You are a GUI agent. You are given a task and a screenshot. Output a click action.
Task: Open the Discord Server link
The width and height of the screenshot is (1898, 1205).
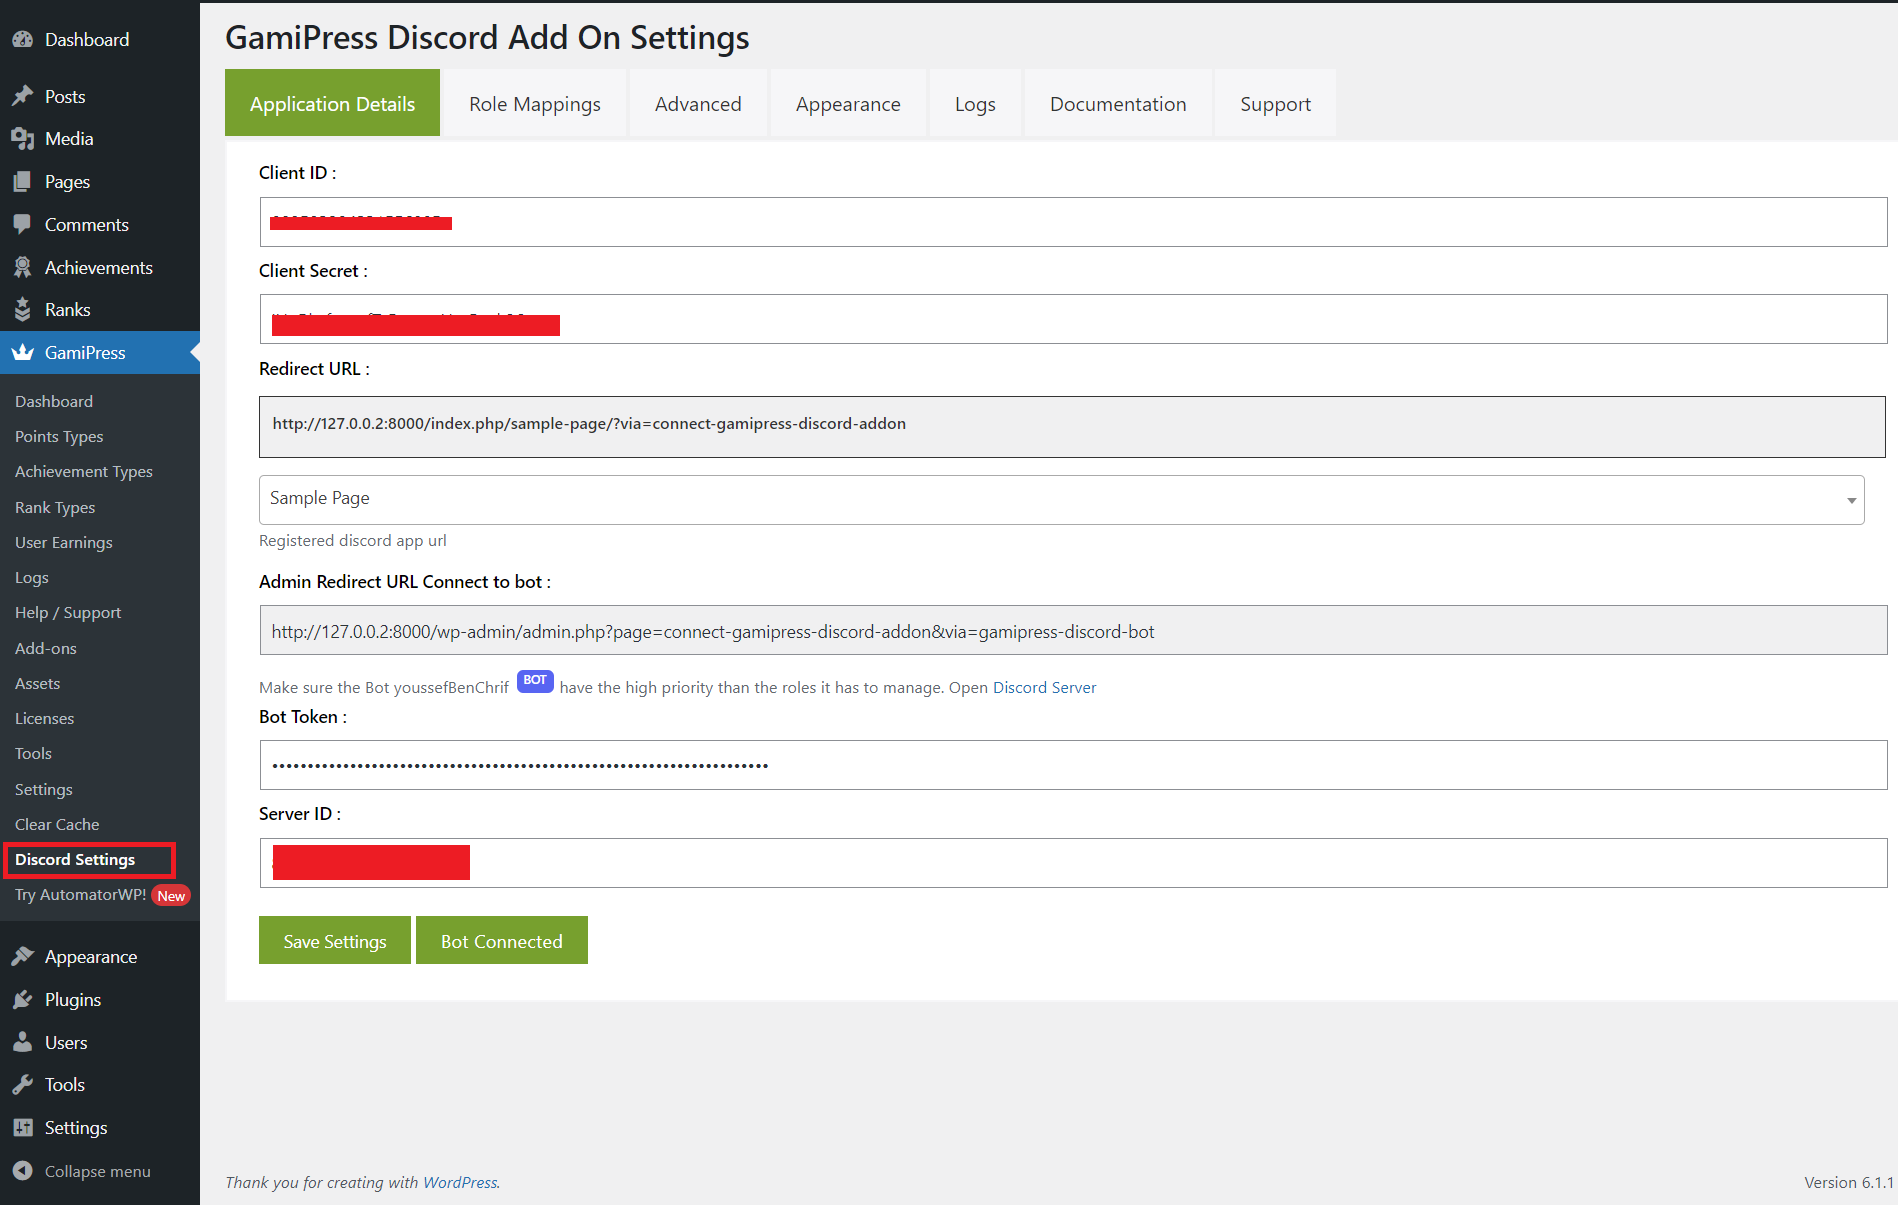click(x=1044, y=687)
